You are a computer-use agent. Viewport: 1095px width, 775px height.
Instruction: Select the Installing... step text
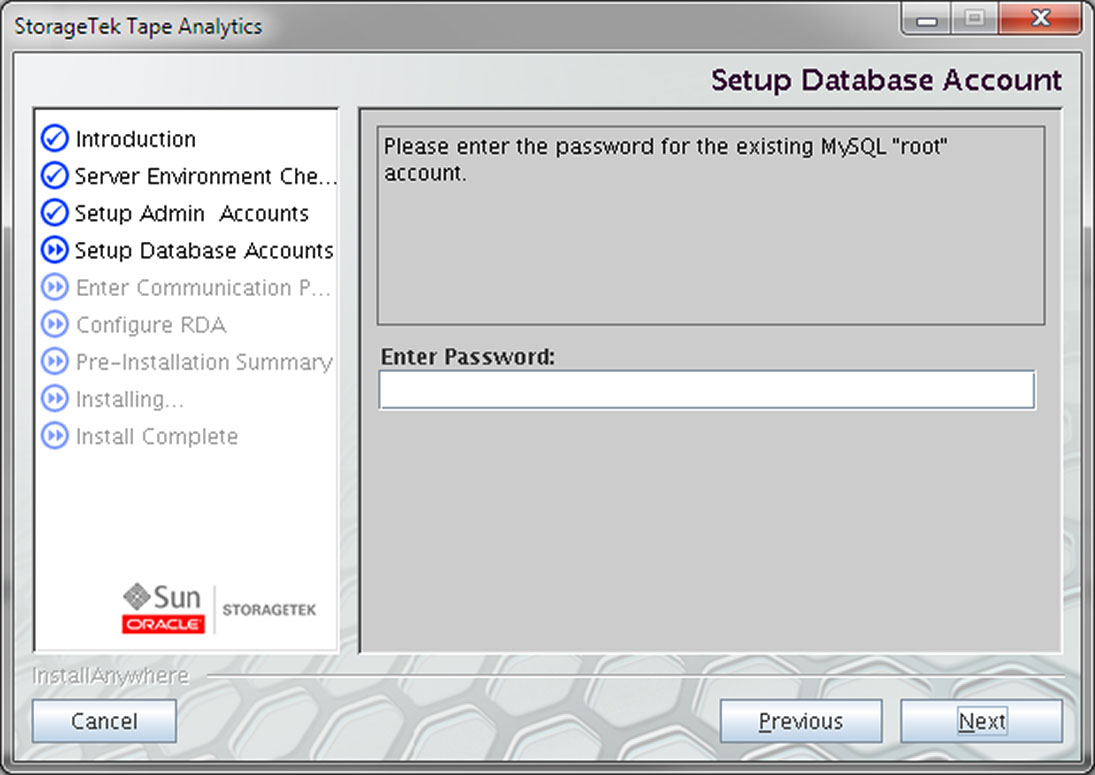tap(130, 399)
